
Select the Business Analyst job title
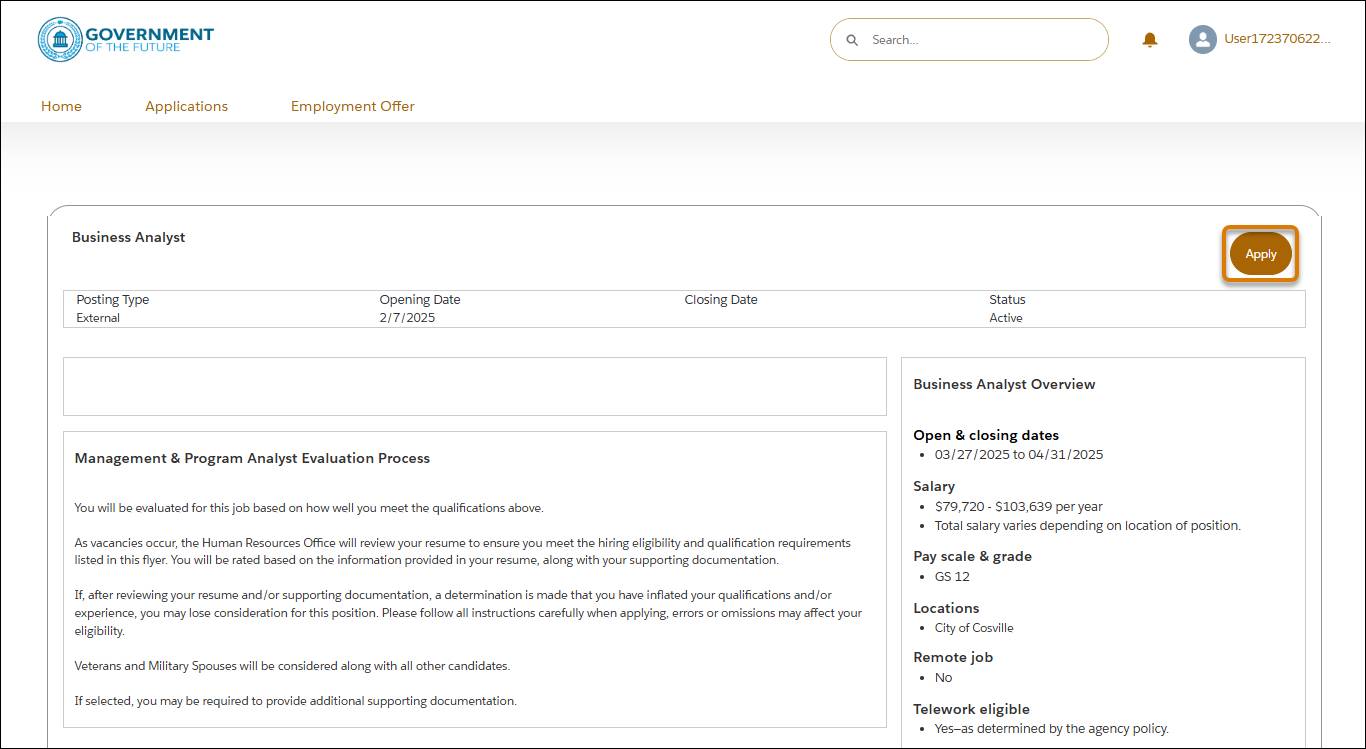pos(129,237)
